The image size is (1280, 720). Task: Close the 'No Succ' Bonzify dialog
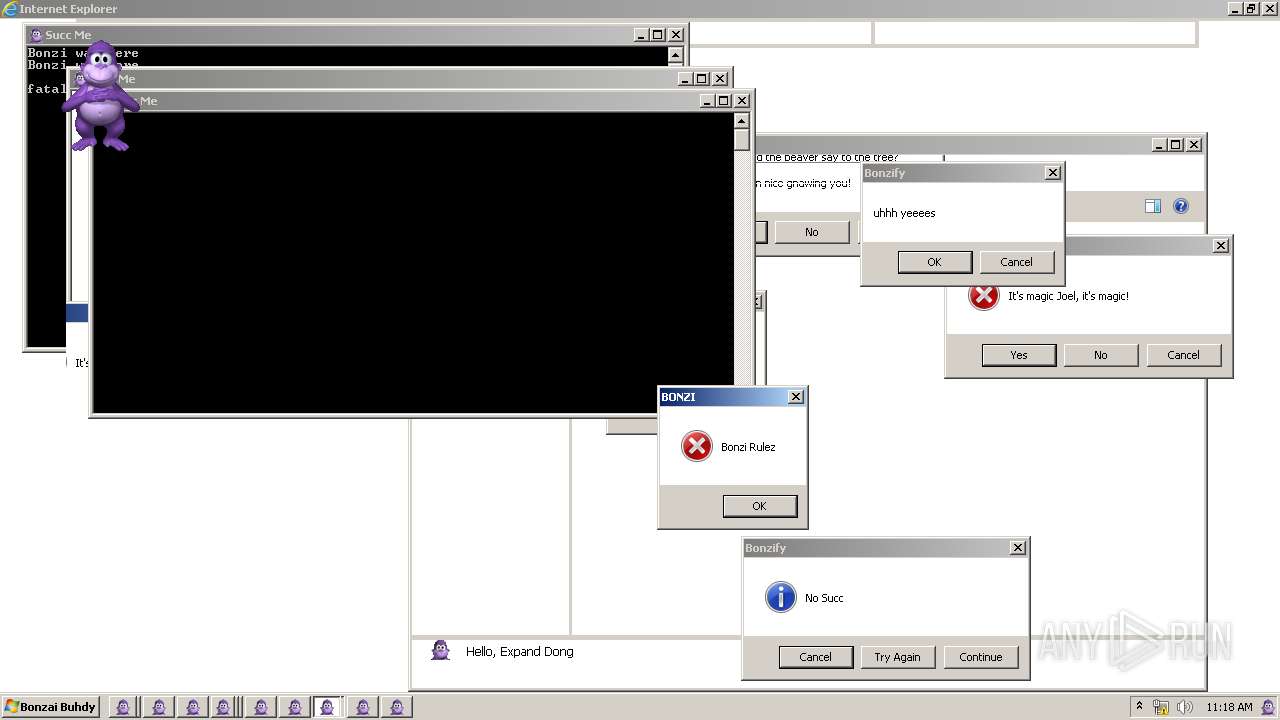tap(1018, 548)
